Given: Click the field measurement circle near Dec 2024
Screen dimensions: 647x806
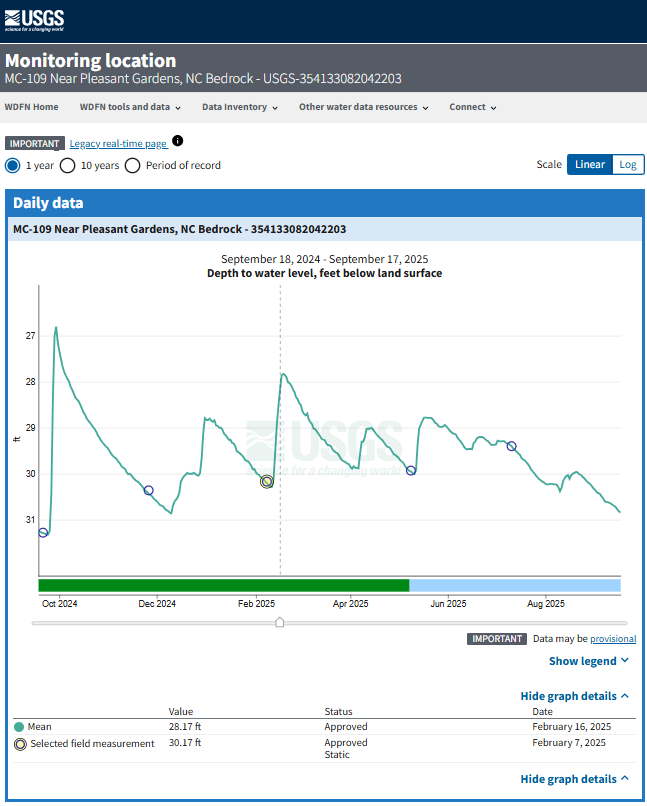Looking at the screenshot, I should click(149, 490).
